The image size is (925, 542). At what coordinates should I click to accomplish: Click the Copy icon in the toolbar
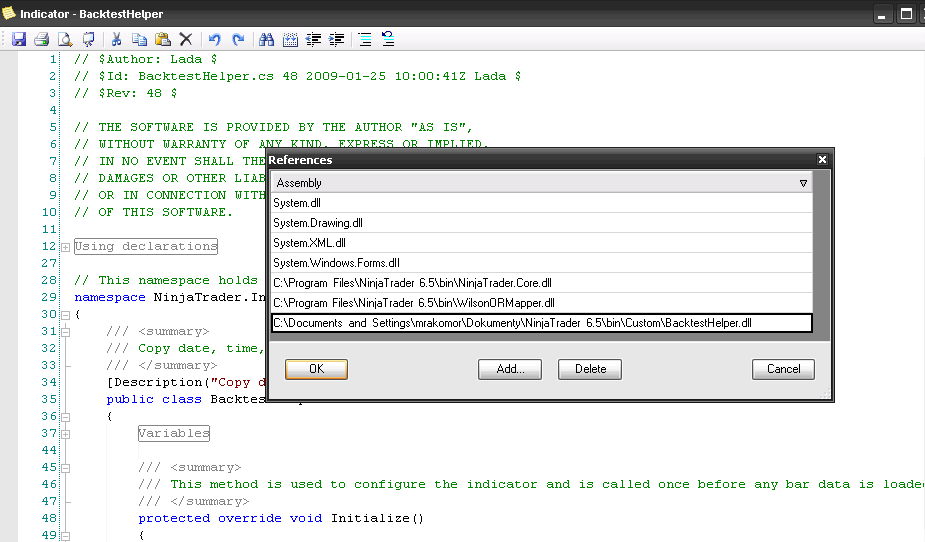(139, 40)
